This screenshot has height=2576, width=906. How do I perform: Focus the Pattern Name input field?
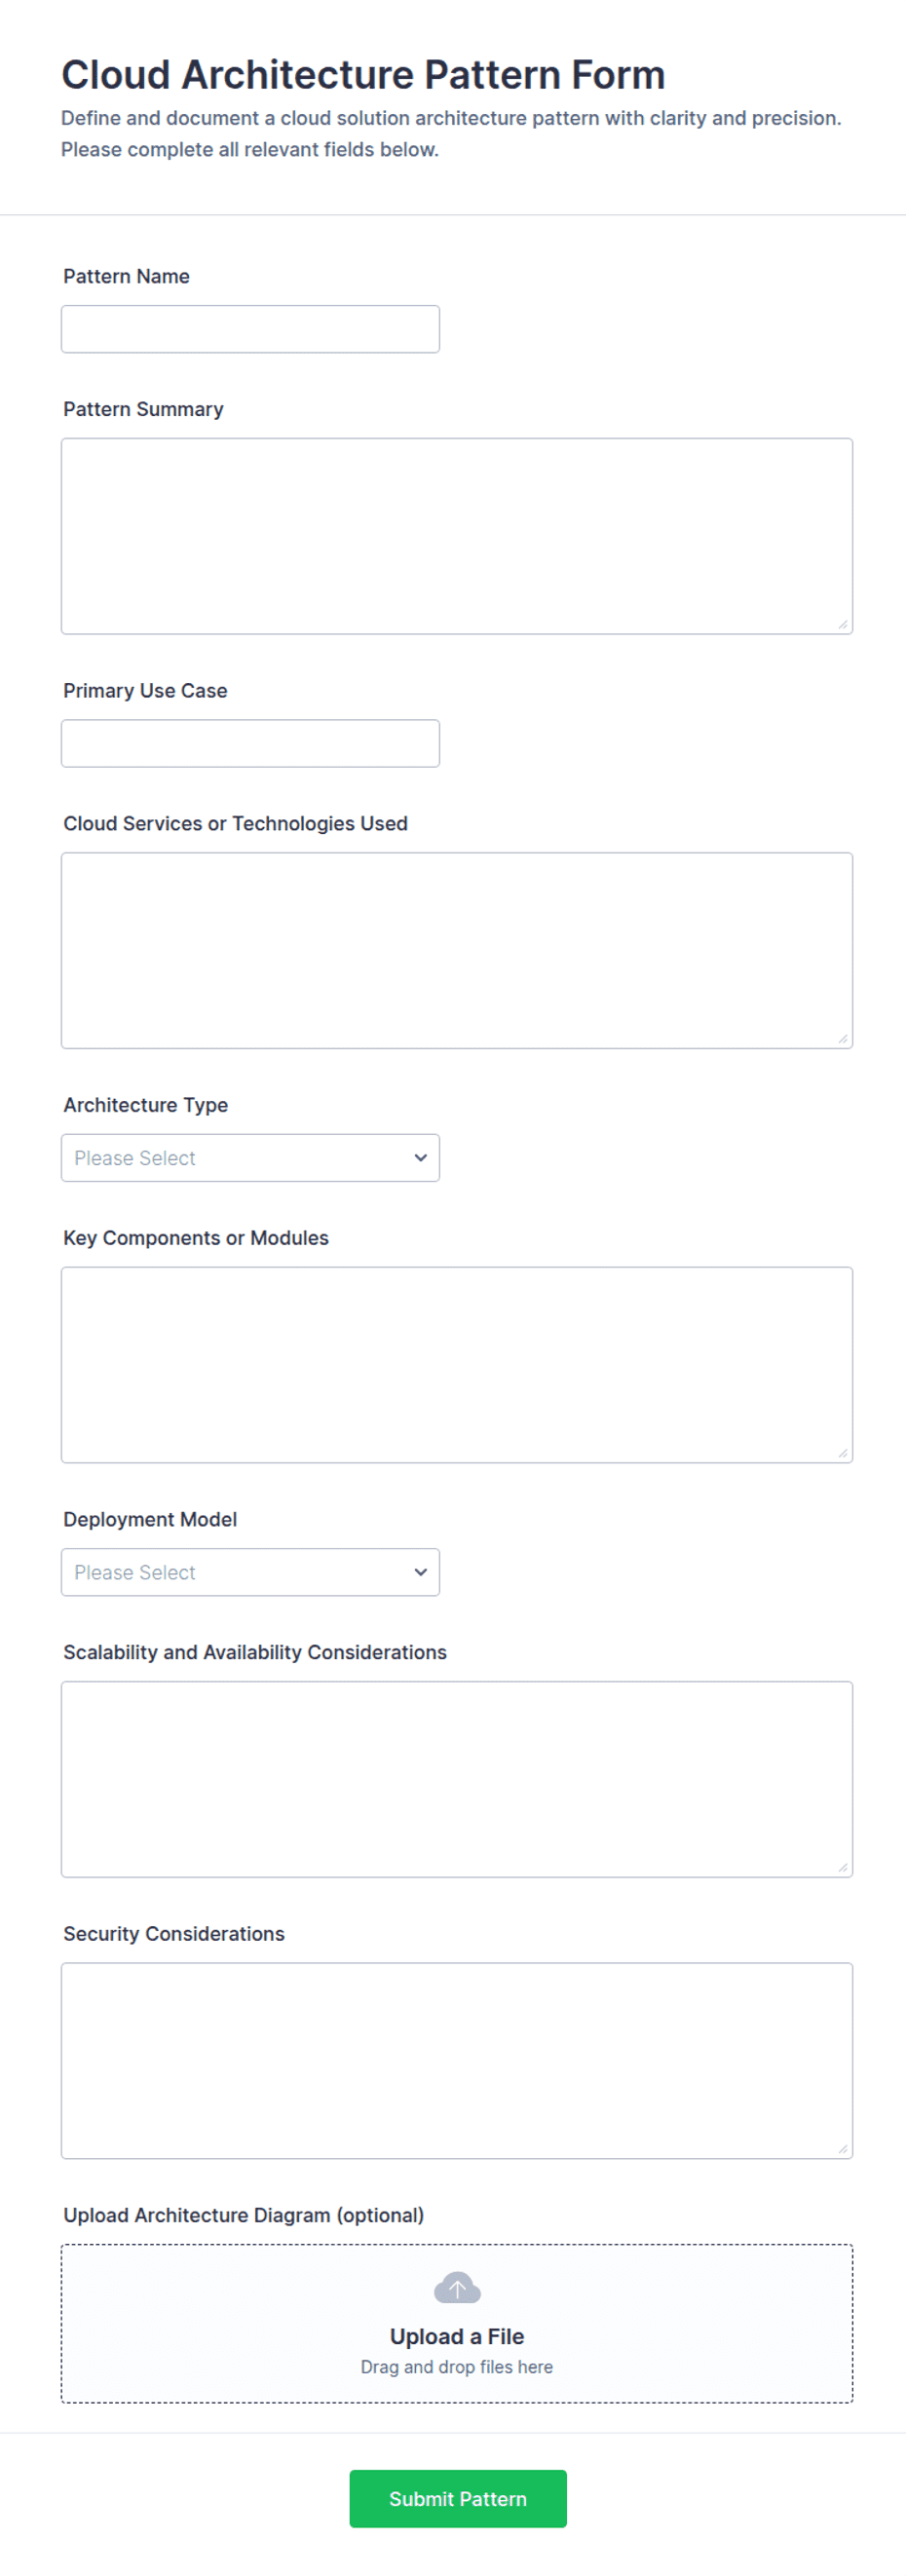pyautogui.click(x=250, y=328)
